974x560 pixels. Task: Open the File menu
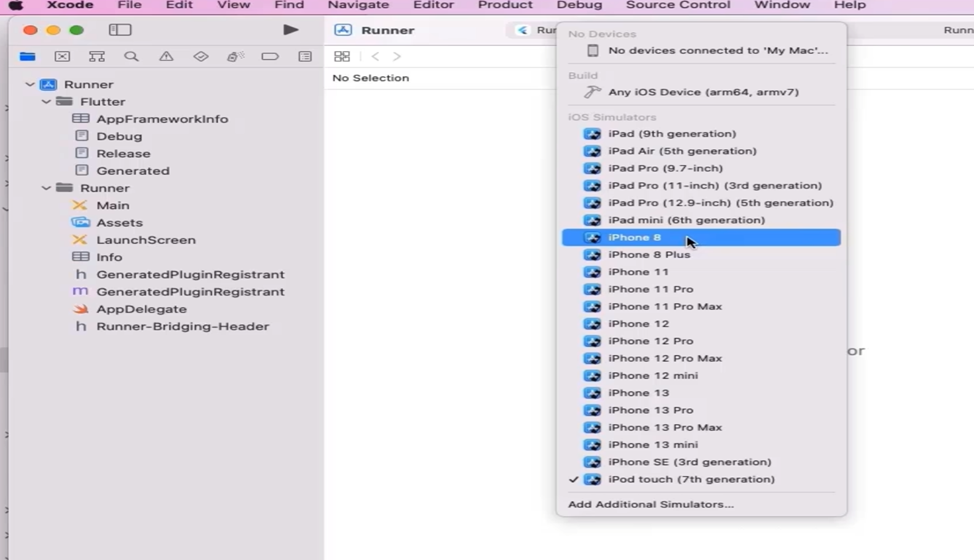click(x=129, y=5)
